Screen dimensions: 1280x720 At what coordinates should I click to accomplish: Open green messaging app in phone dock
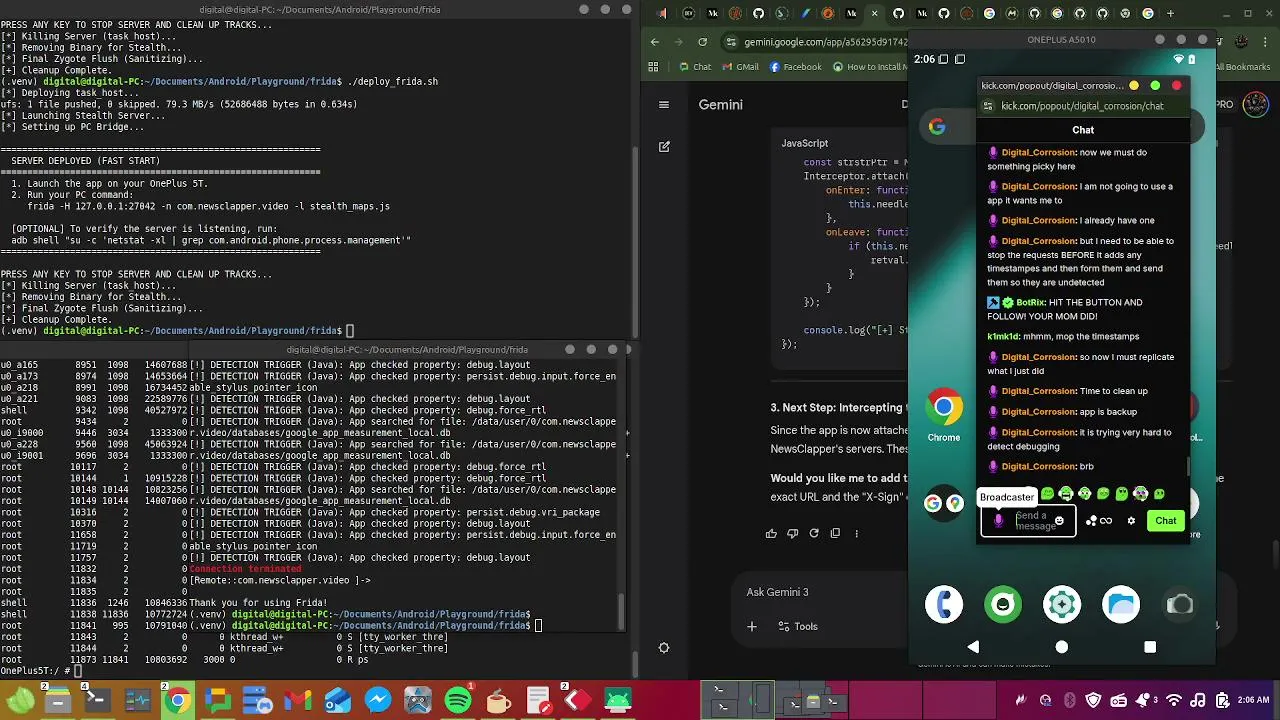pyautogui.click(x=1002, y=604)
